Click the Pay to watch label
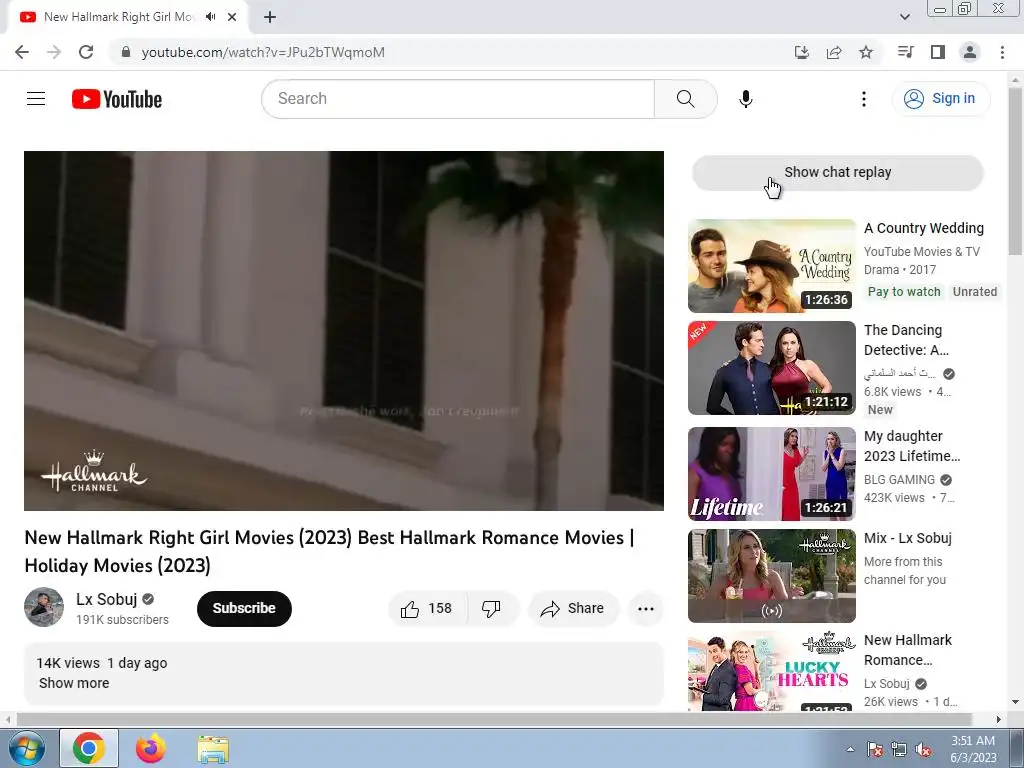The width and height of the screenshot is (1024, 768). tap(904, 292)
